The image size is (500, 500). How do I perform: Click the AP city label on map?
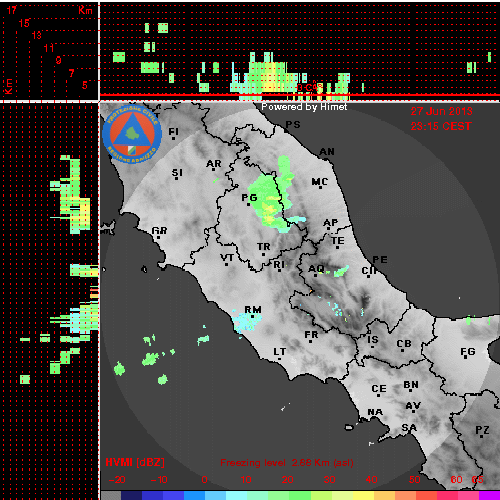click(x=331, y=222)
